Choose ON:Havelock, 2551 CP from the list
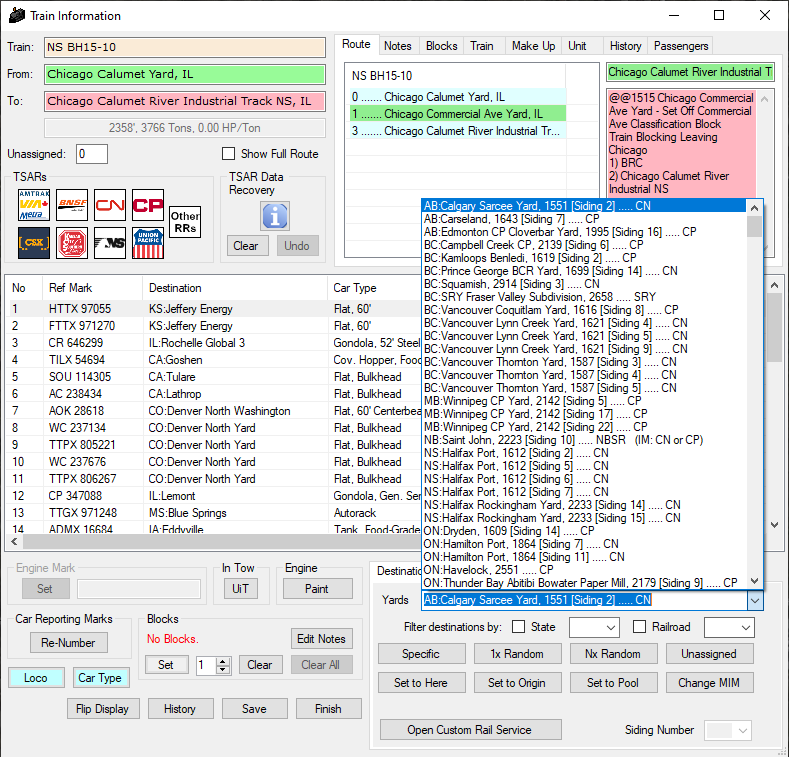 click(x=584, y=570)
